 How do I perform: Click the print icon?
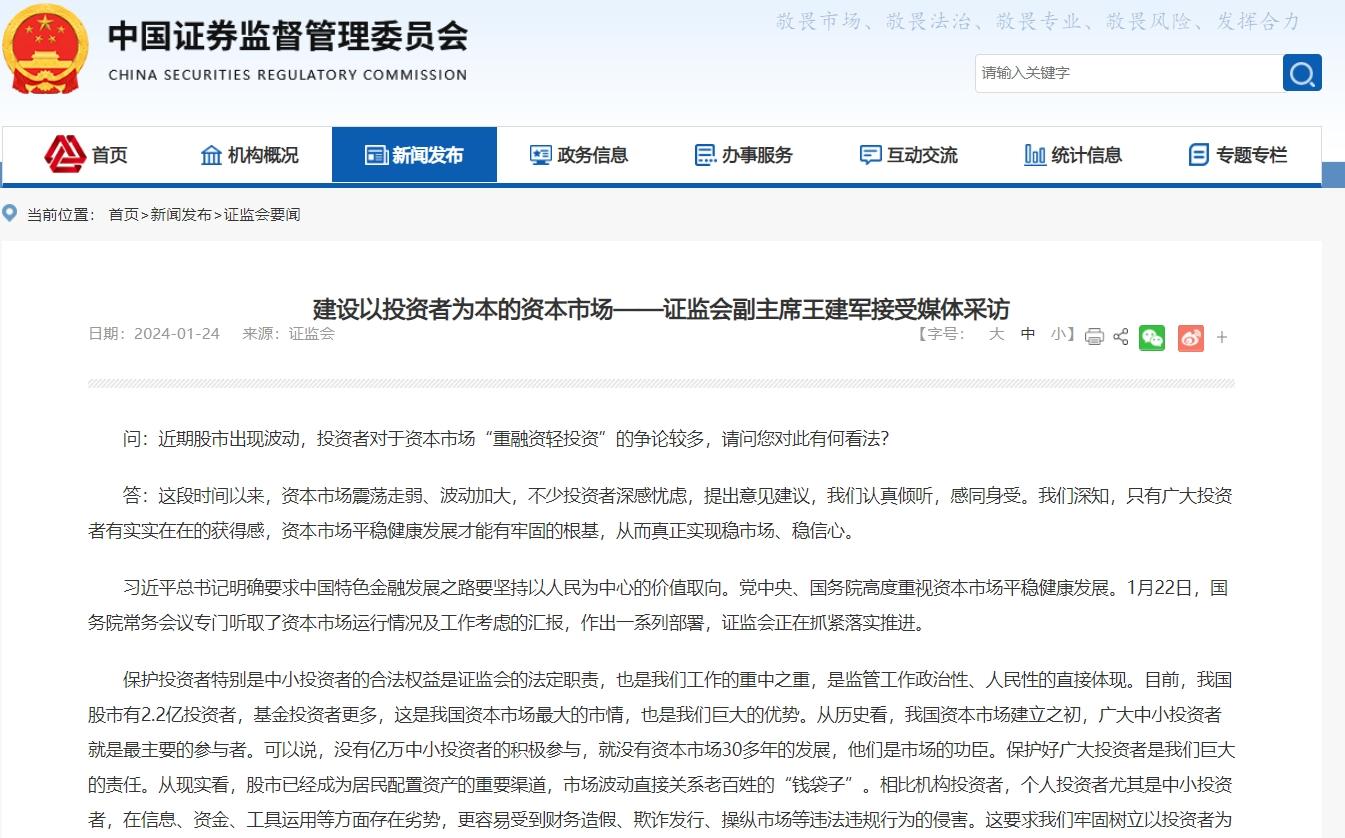(x=1094, y=337)
